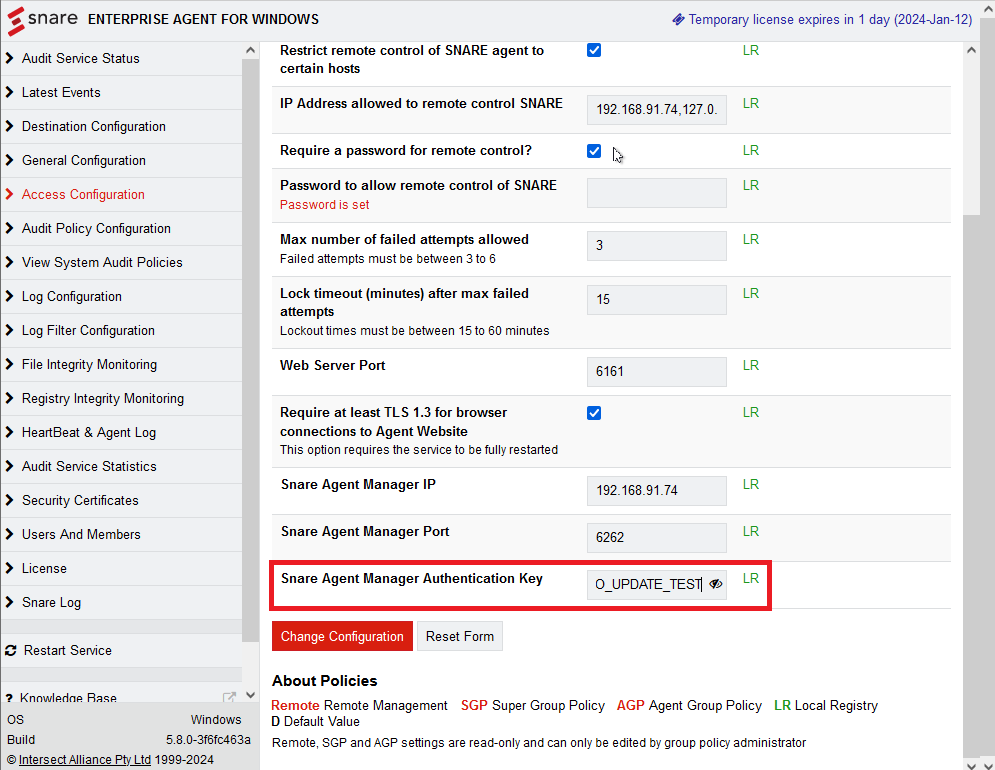Open Audit Service Statistics page
The height and width of the screenshot is (770, 995).
[x=89, y=466]
